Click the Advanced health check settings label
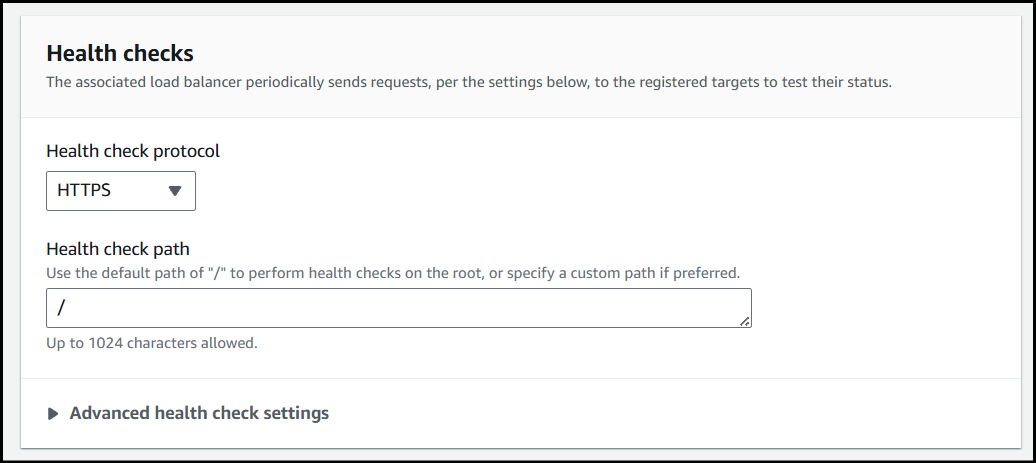This screenshot has width=1036, height=463. pos(199,413)
